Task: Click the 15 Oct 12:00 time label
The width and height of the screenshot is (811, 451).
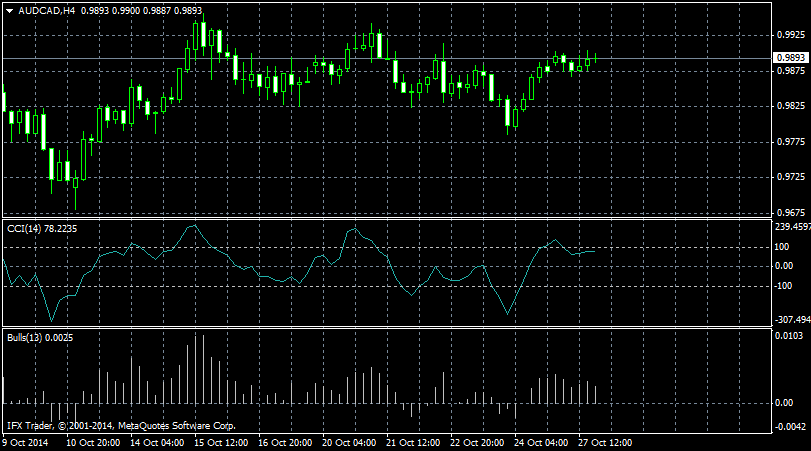Action: 223,442
